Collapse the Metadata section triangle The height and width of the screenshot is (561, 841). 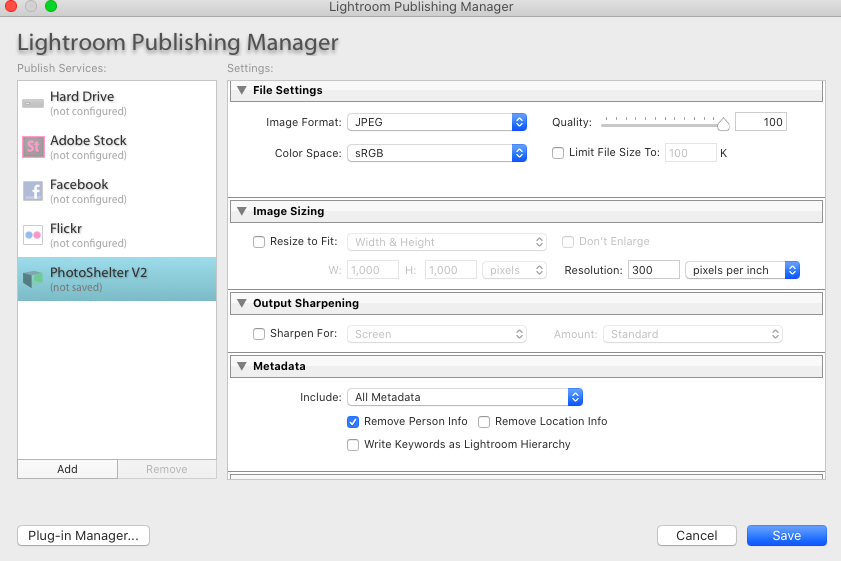click(x=241, y=367)
